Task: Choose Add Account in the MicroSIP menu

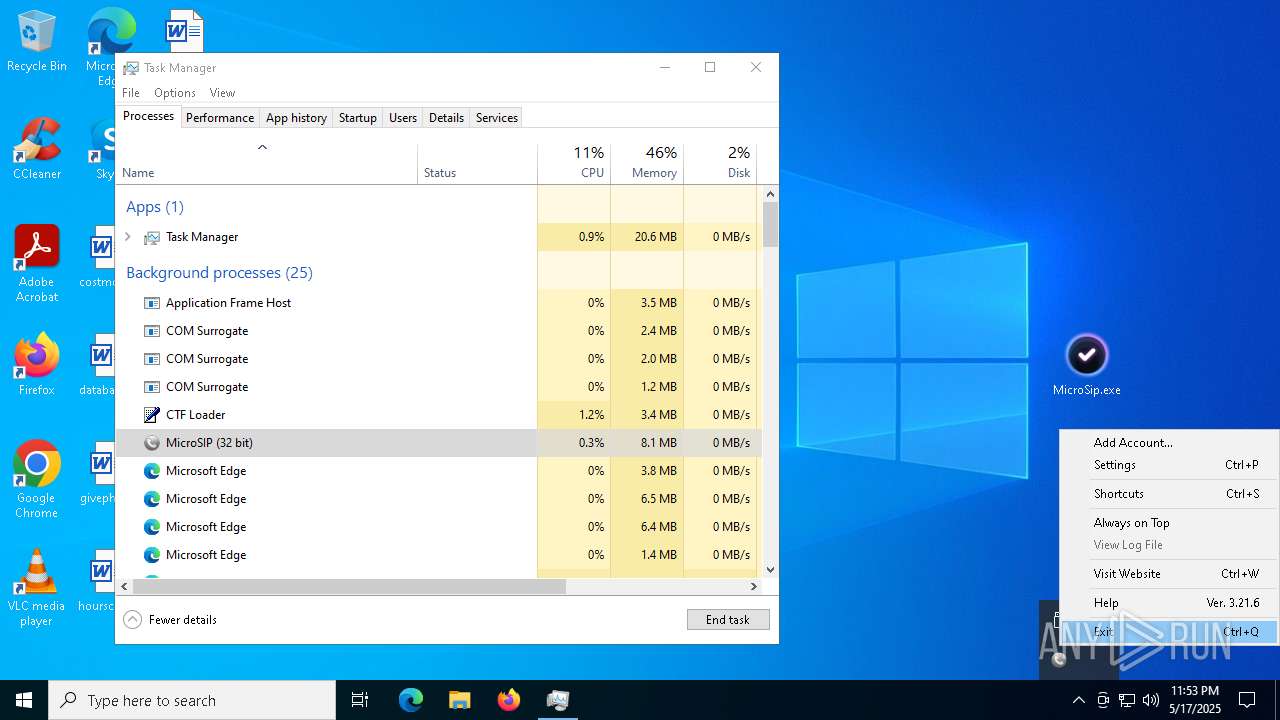Action: (1169, 443)
